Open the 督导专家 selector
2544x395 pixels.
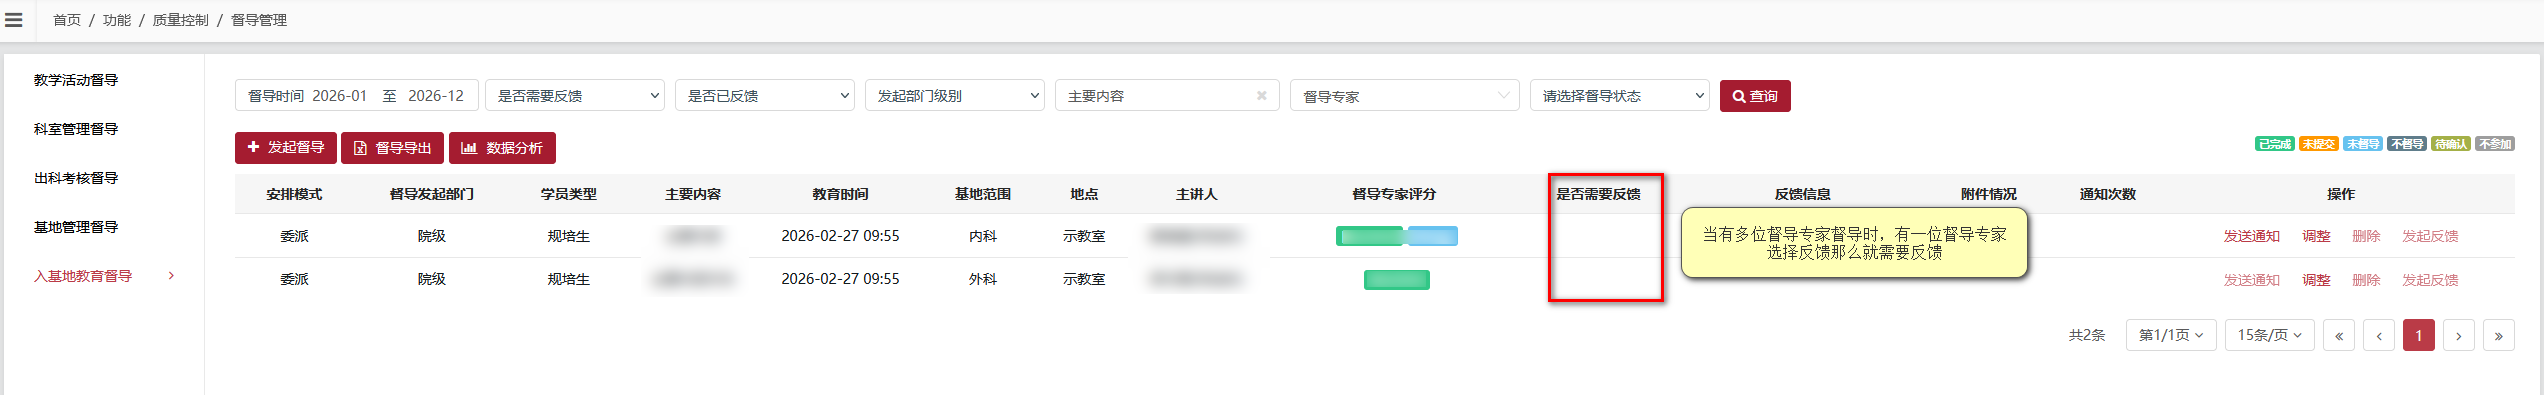(1405, 96)
